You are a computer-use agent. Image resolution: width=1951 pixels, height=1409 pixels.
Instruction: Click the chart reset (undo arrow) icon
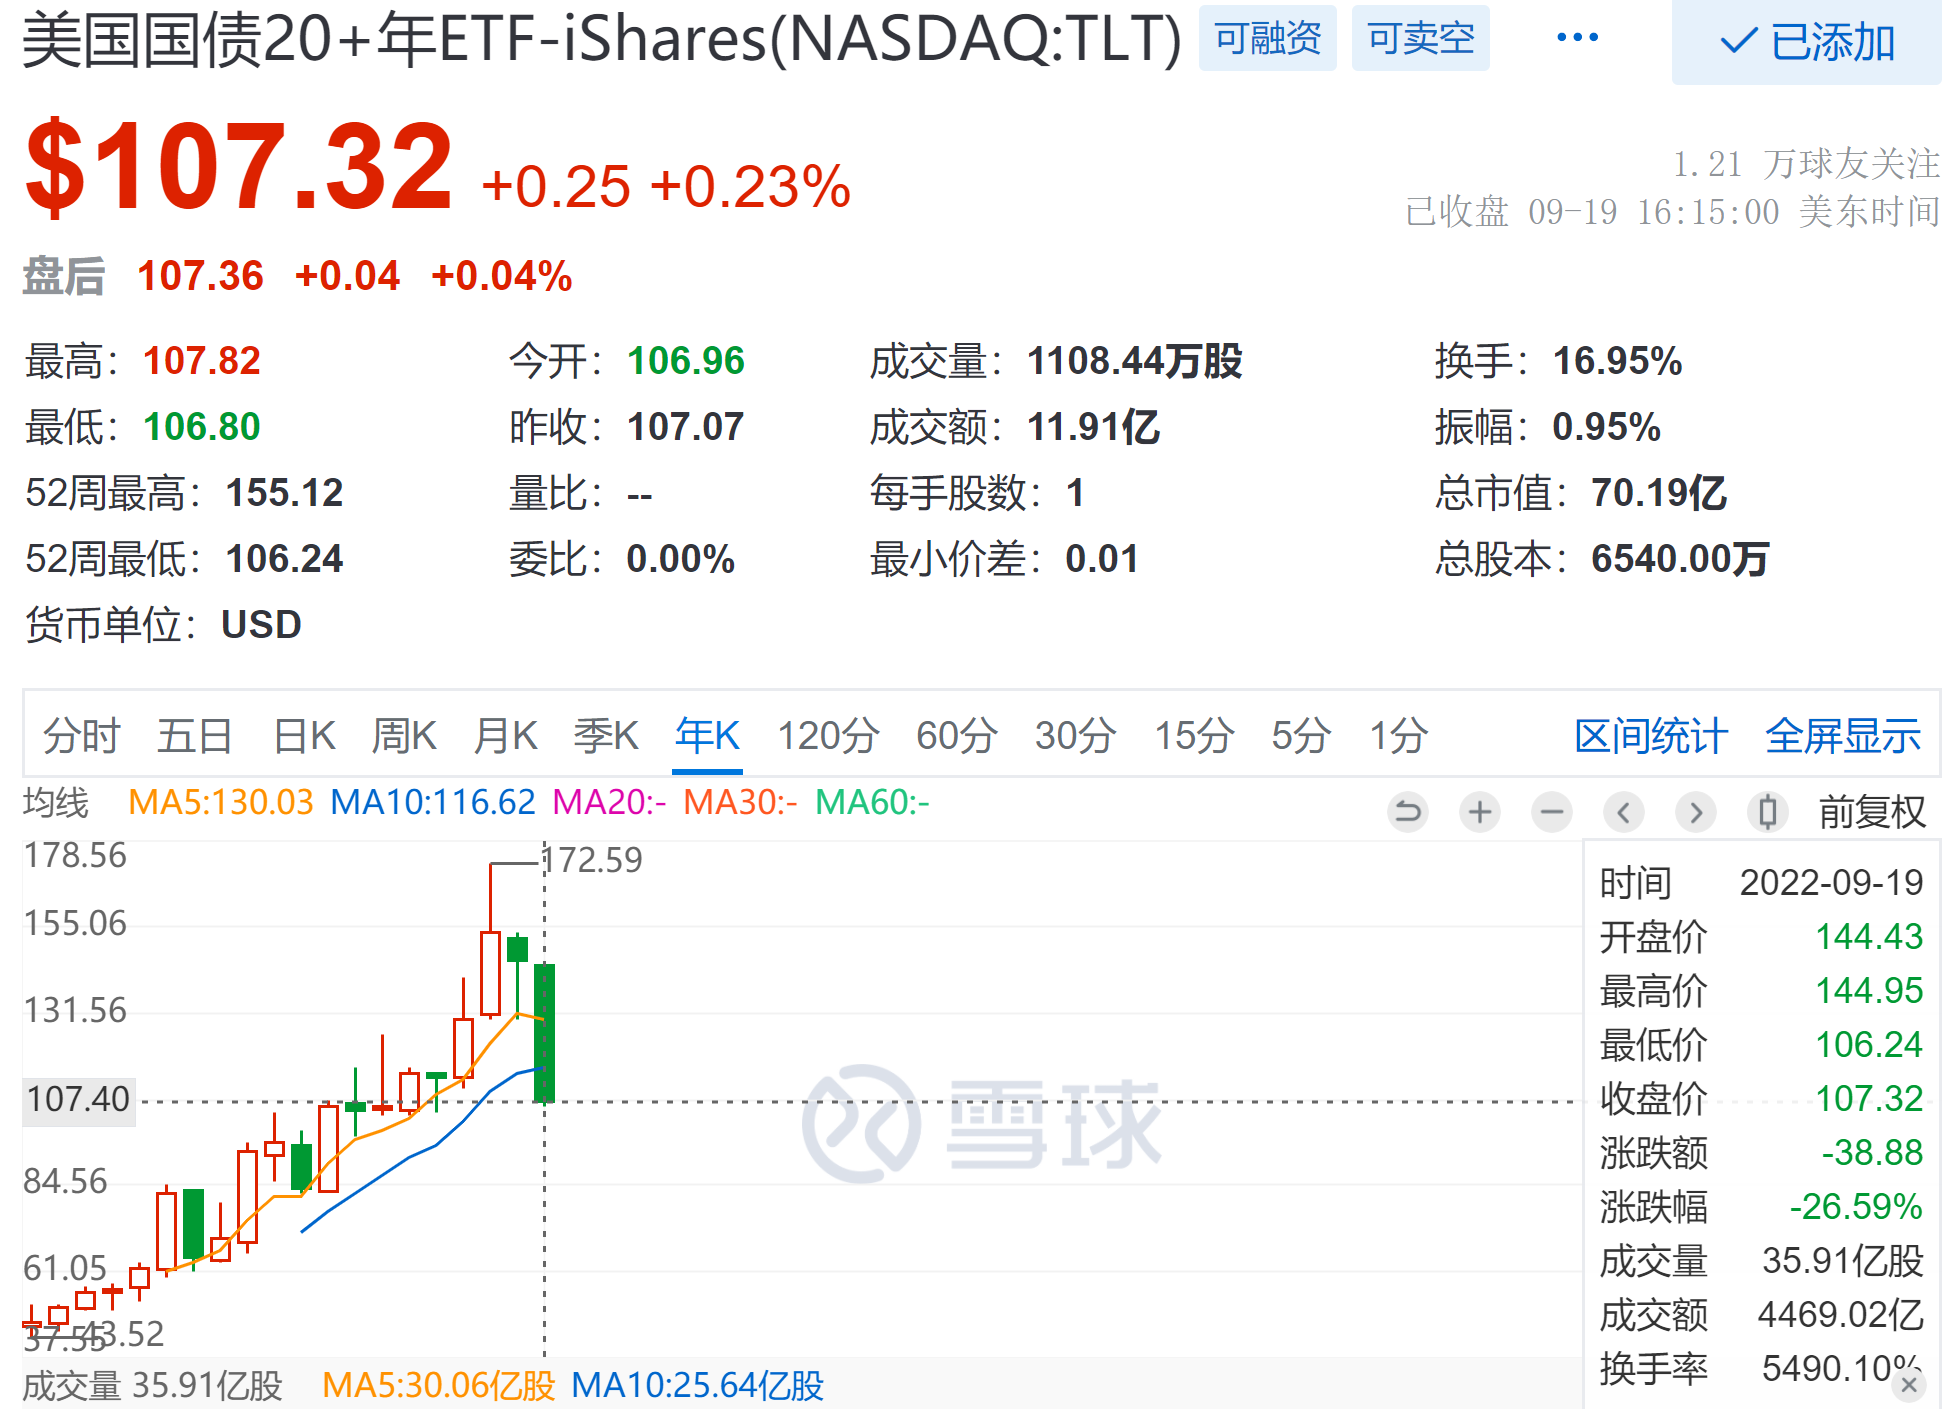(x=1407, y=812)
